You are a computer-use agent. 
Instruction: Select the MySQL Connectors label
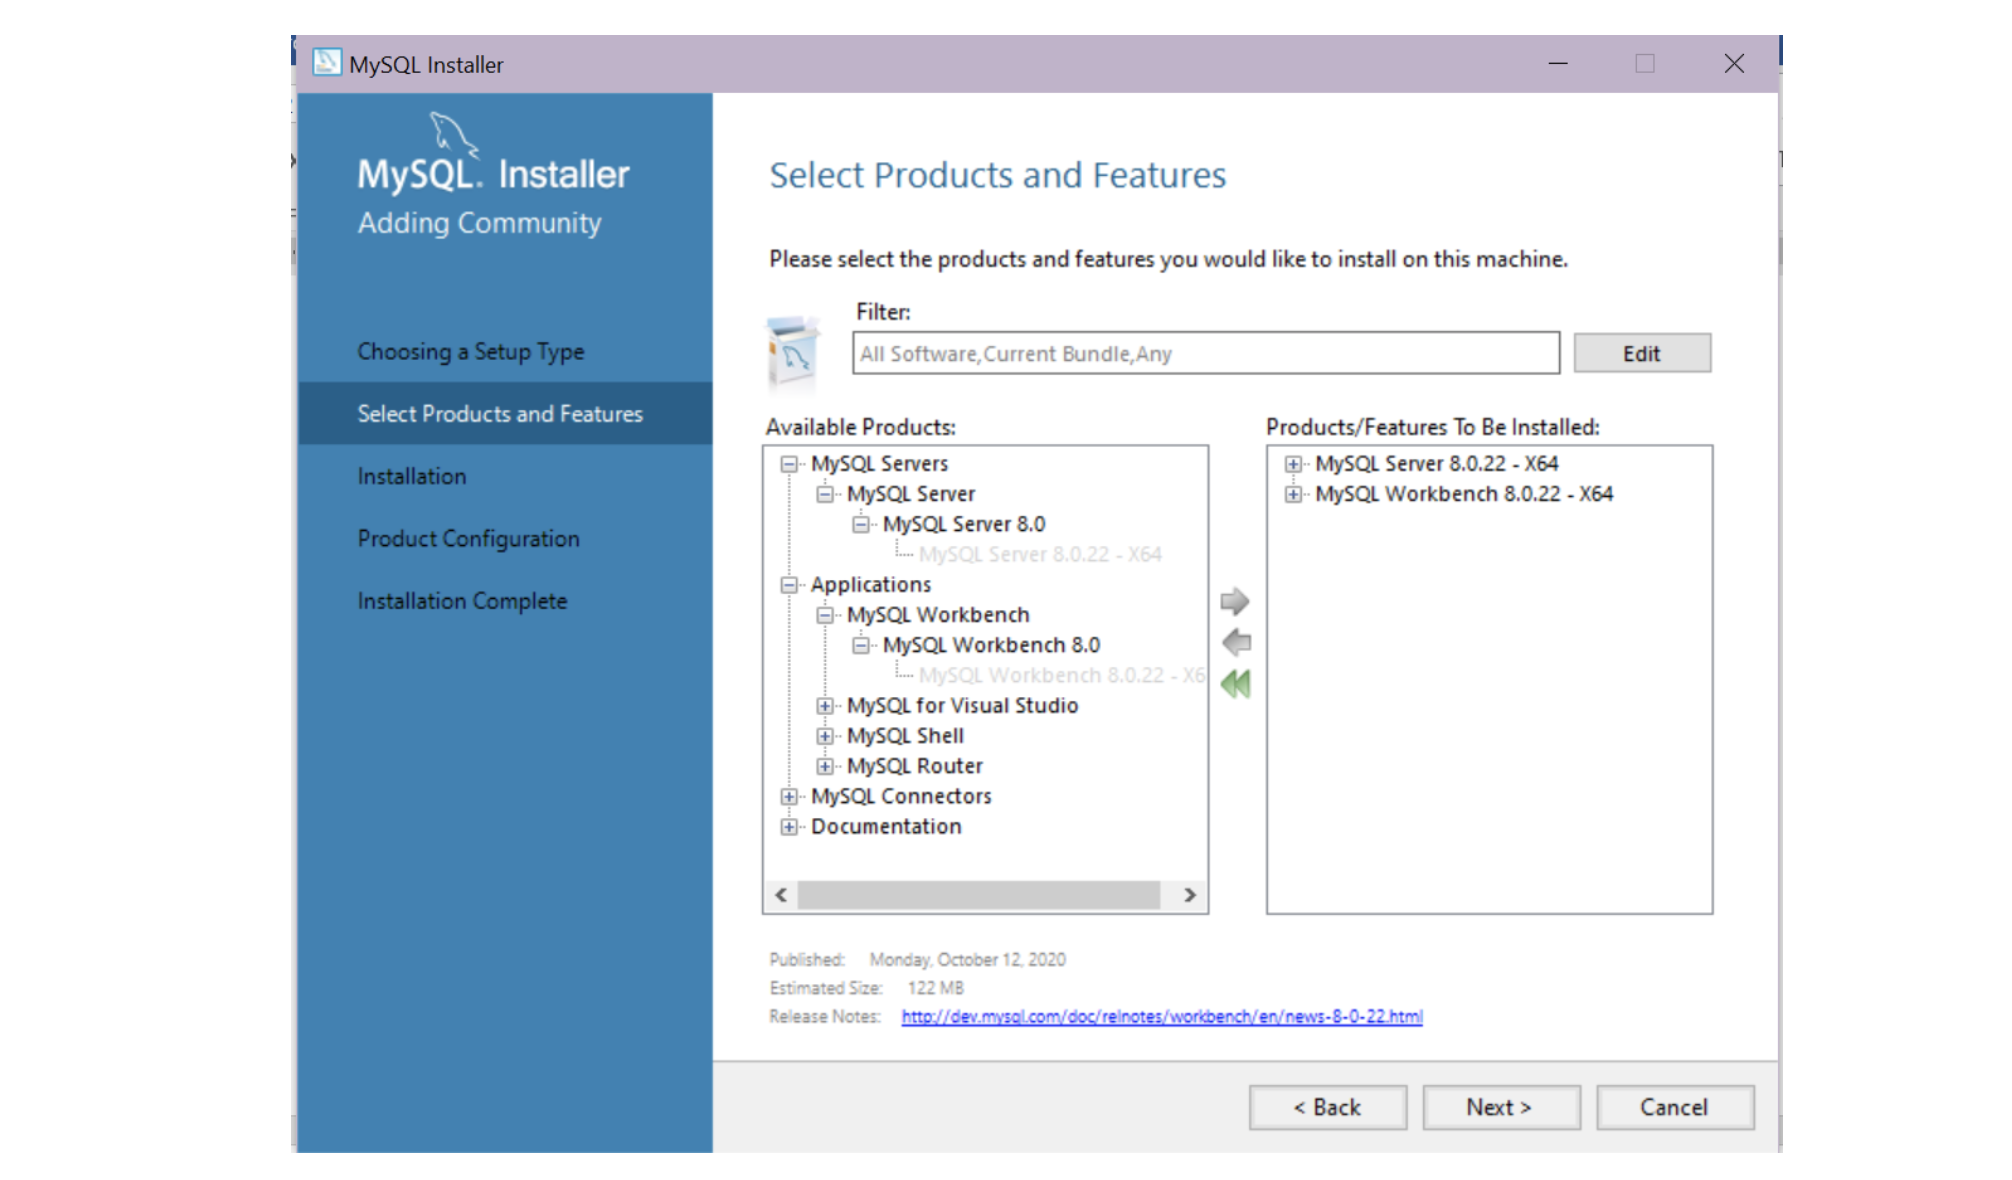tap(901, 797)
